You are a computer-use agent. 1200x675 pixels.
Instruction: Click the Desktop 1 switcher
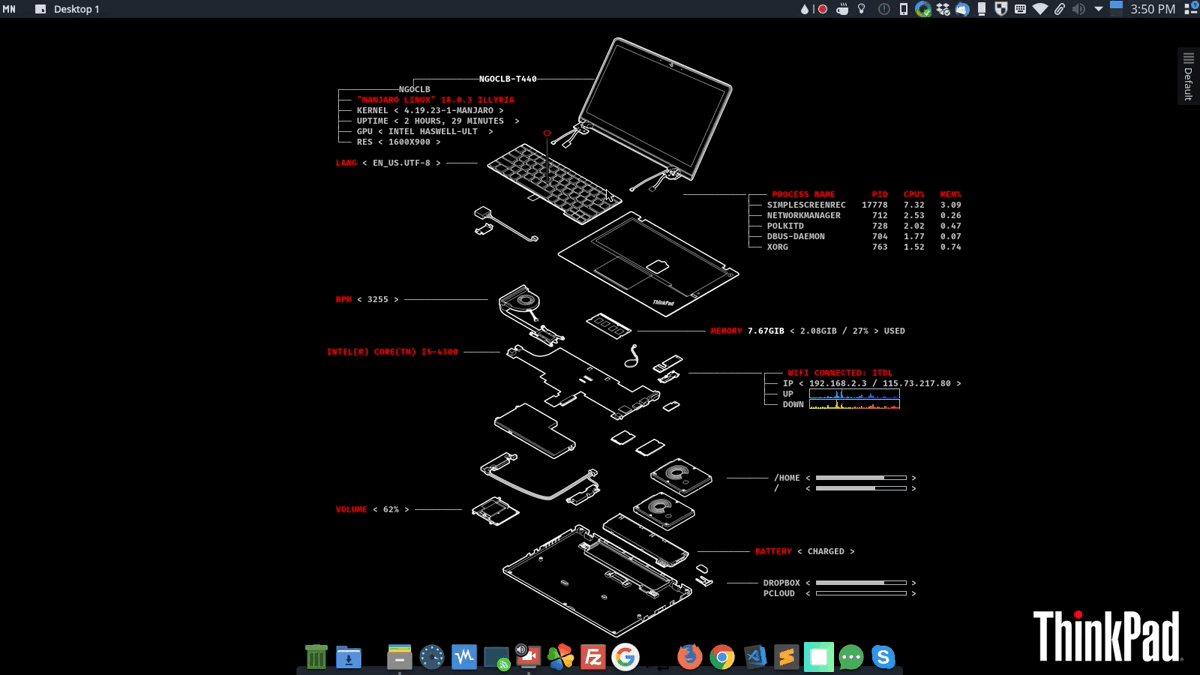point(67,9)
